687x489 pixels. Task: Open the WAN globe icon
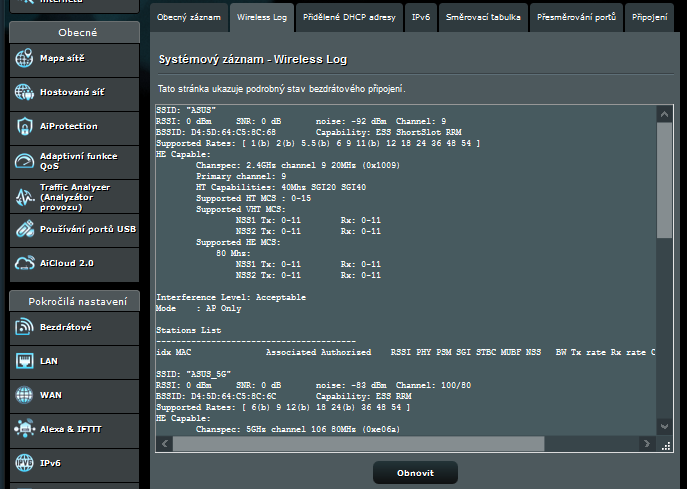click(24, 395)
